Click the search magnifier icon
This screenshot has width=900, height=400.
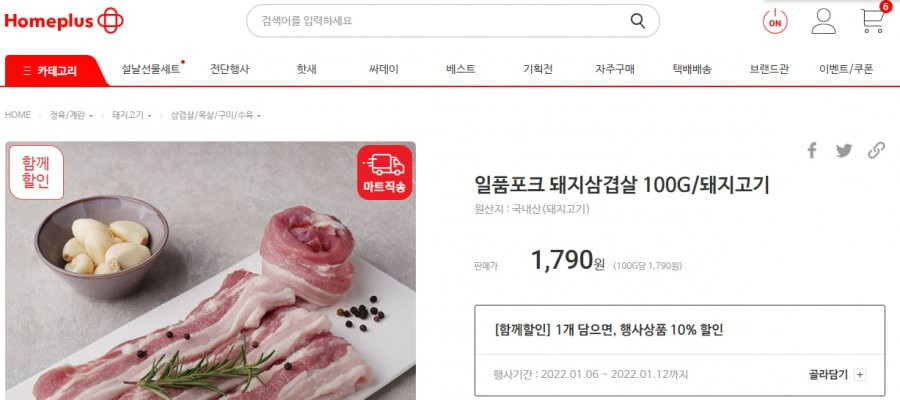(638, 21)
